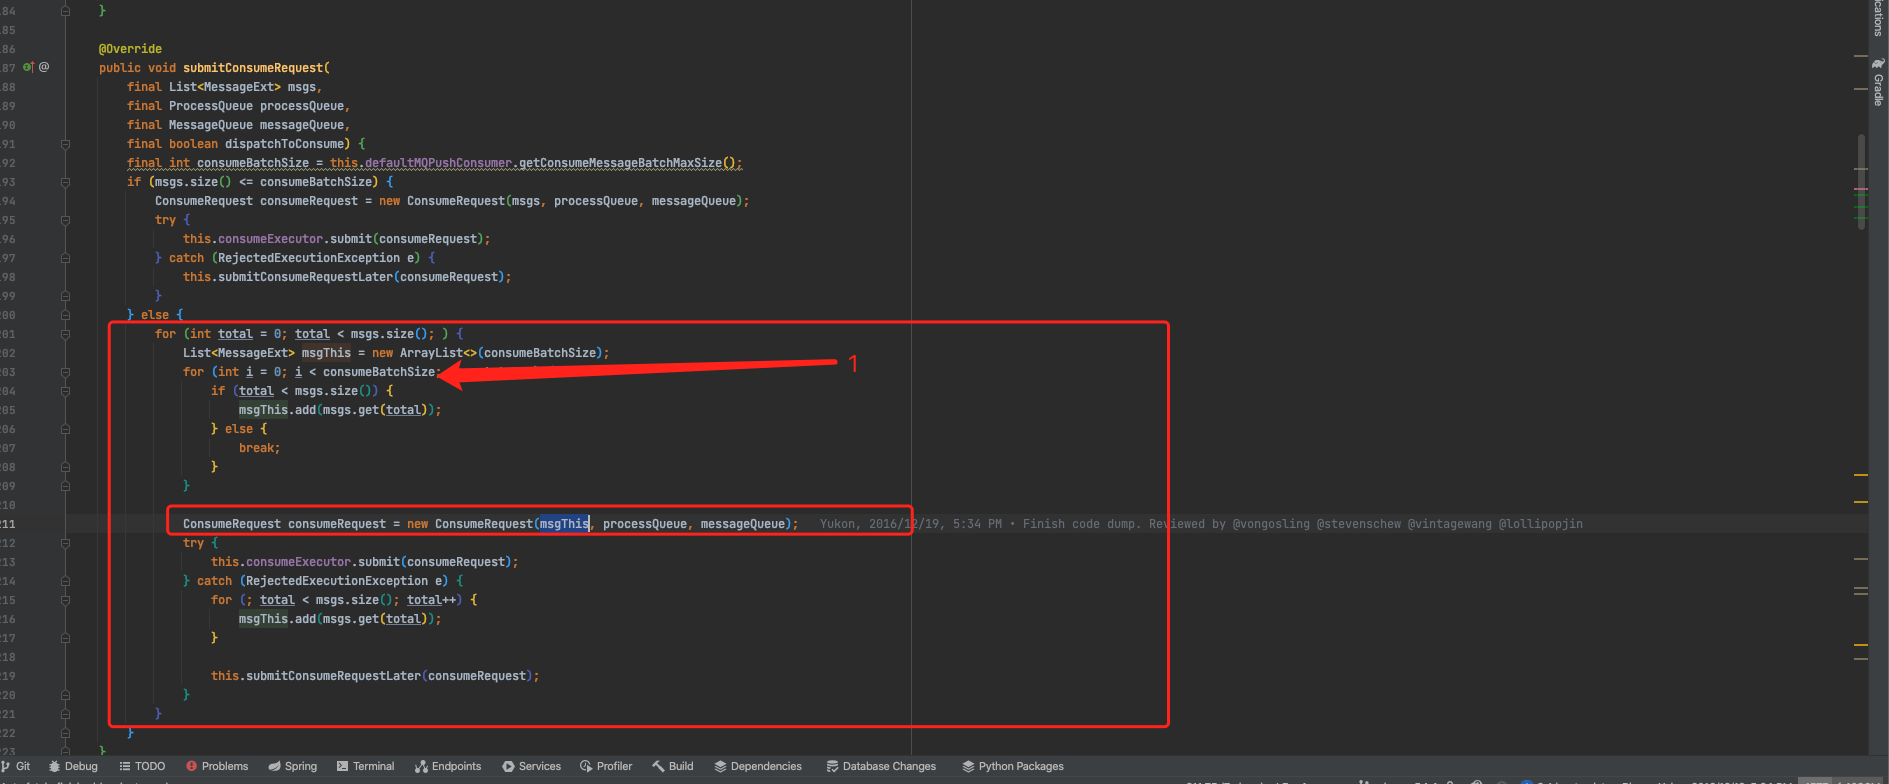Open the Profiler tool window
The width and height of the screenshot is (1889, 784).
(606, 766)
